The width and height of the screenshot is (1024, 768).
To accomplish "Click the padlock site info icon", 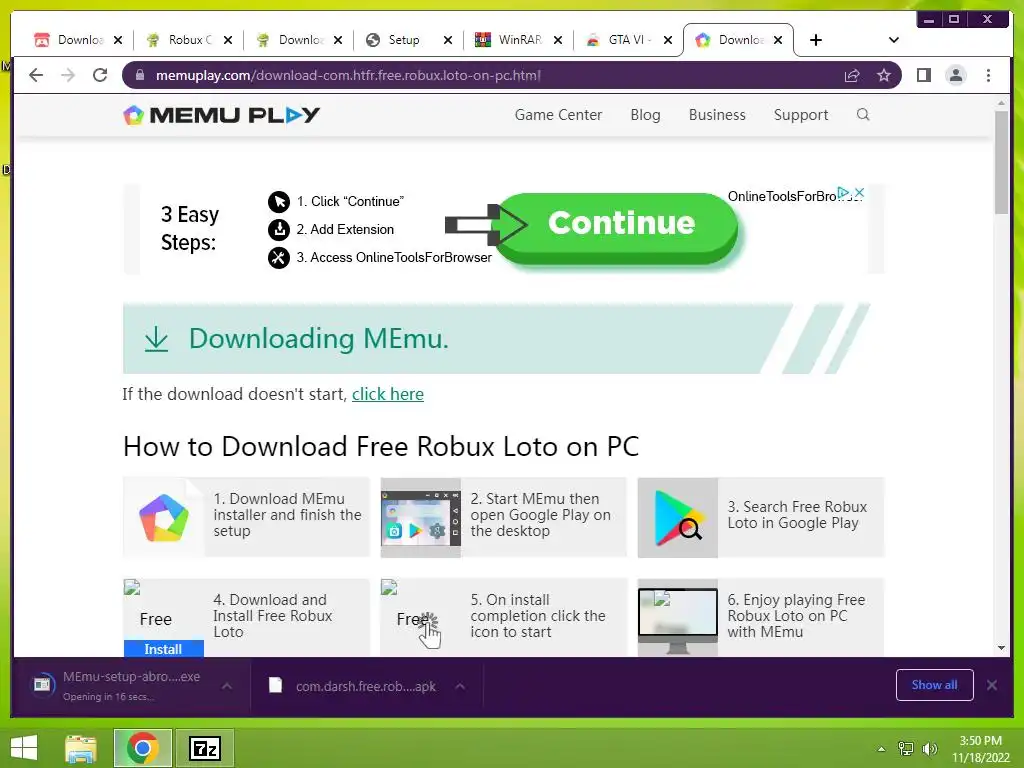I will 140,75.
